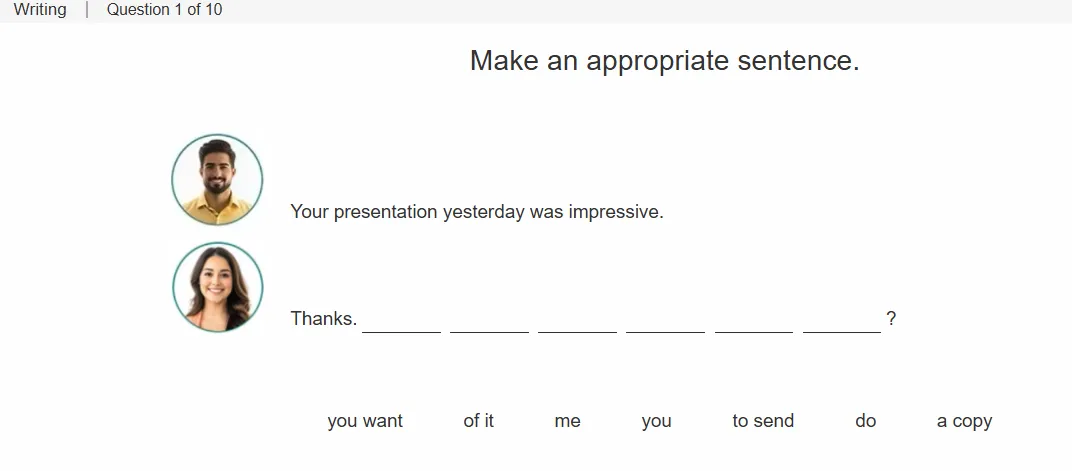
Task: Click the "Make an appropriate sentence." heading
Action: point(665,61)
